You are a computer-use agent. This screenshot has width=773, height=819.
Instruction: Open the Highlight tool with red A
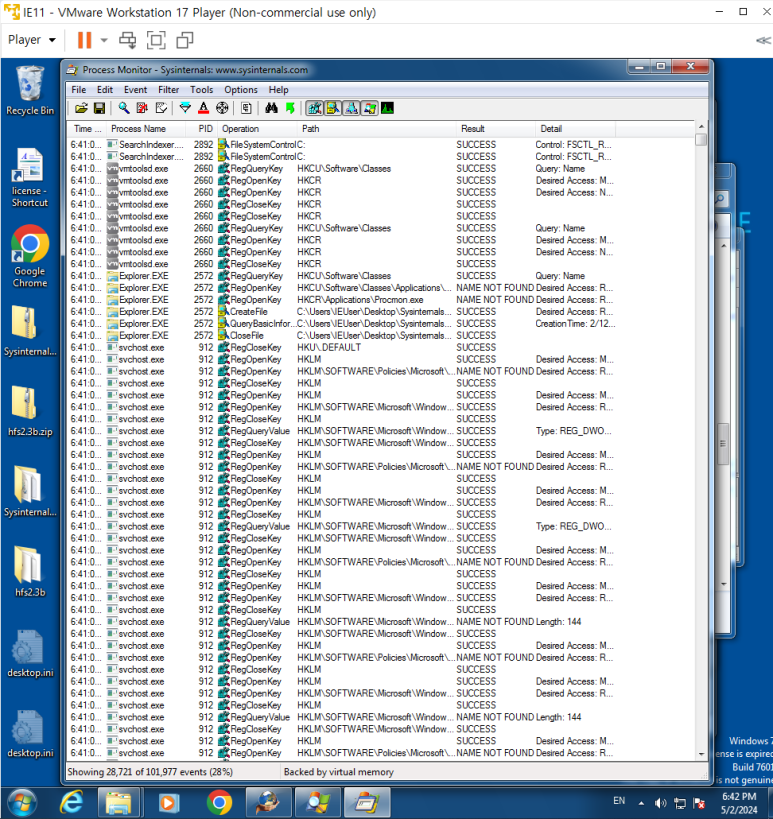point(204,108)
